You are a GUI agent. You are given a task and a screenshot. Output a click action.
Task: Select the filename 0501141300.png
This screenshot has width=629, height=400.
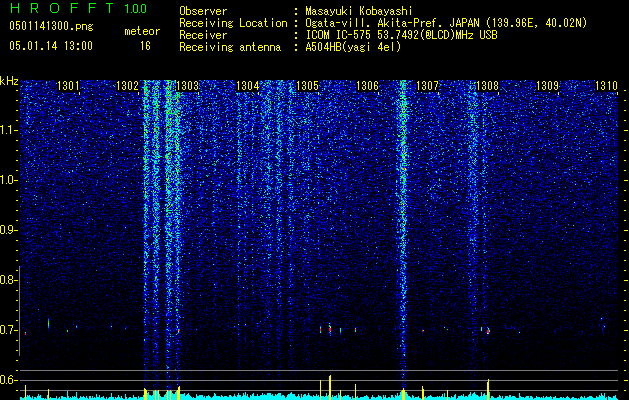pos(51,26)
